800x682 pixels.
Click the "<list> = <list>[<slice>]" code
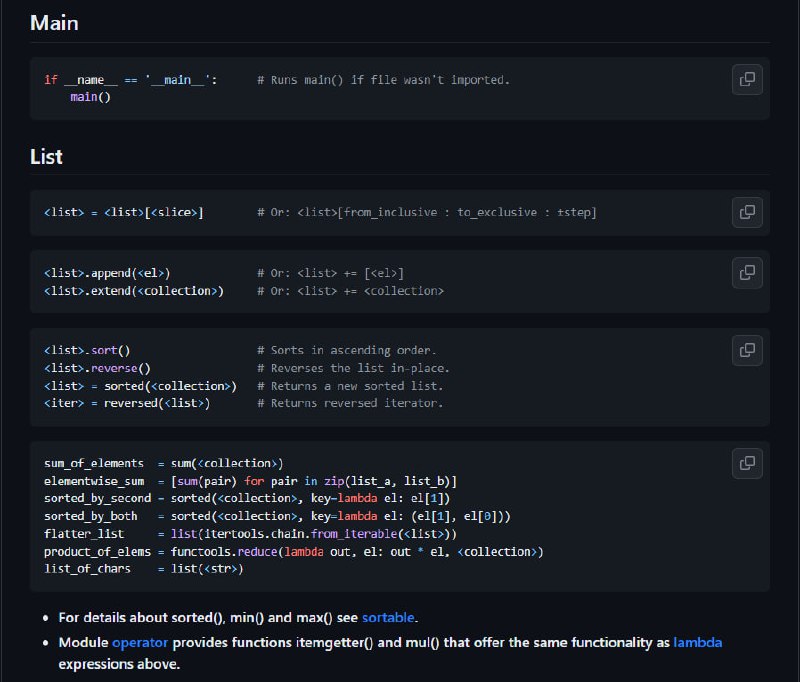tap(124, 212)
